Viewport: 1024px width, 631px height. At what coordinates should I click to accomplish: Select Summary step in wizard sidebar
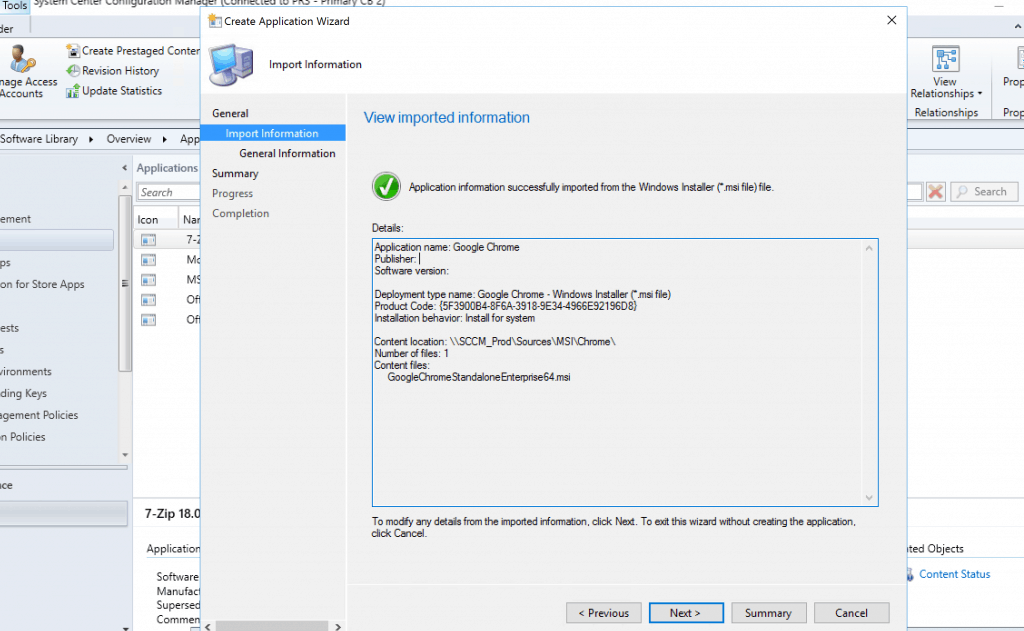235,173
